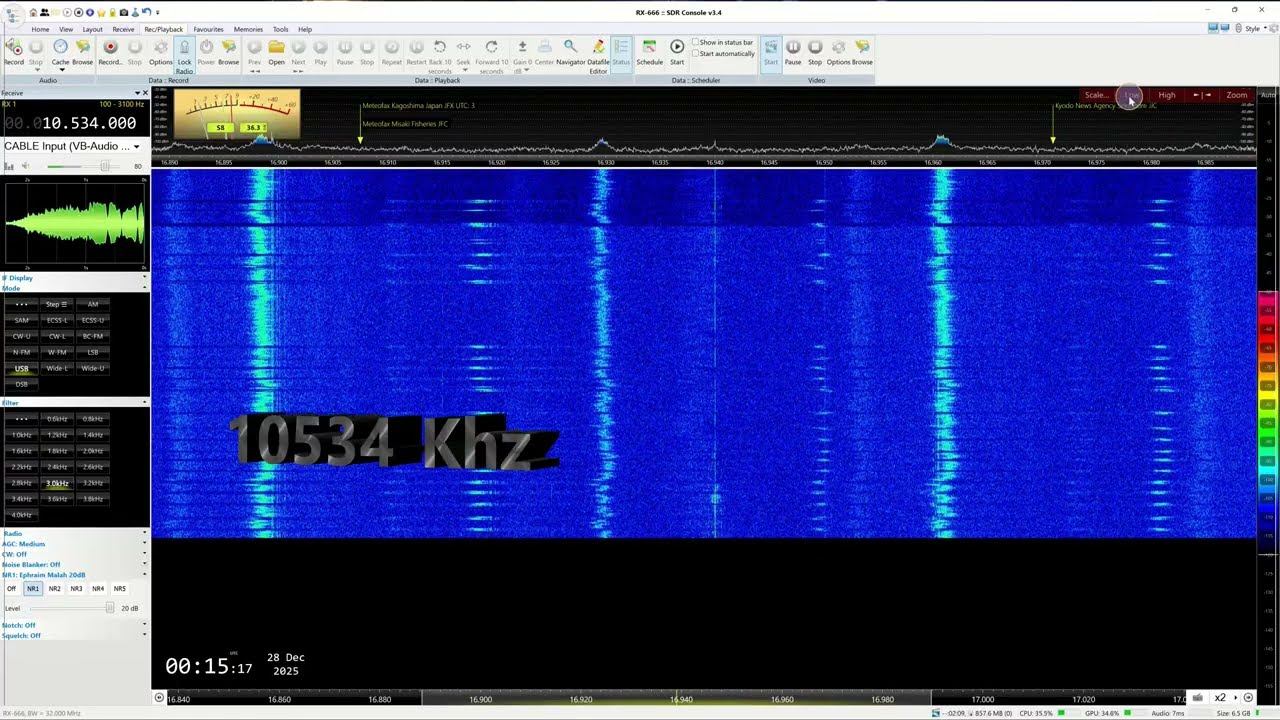1280x720 pixels.
Task: Choose the 2.4kHz filter bandwidth
Action: (x=57, y=467)
